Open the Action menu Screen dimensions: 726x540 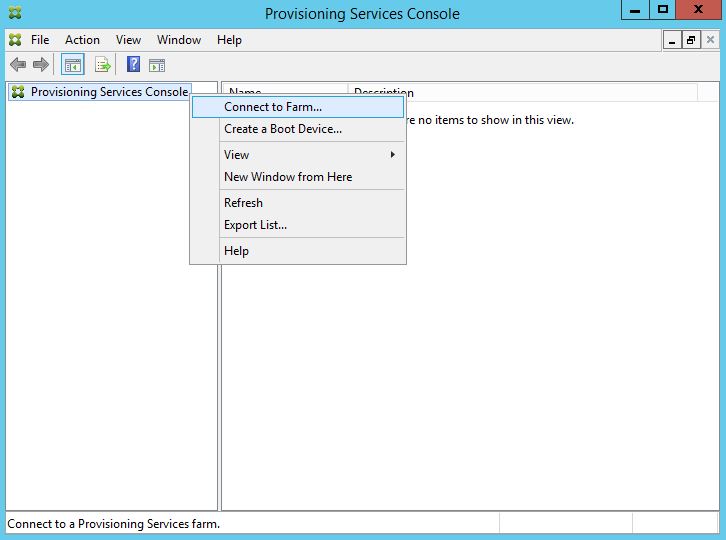pos(82,40)
